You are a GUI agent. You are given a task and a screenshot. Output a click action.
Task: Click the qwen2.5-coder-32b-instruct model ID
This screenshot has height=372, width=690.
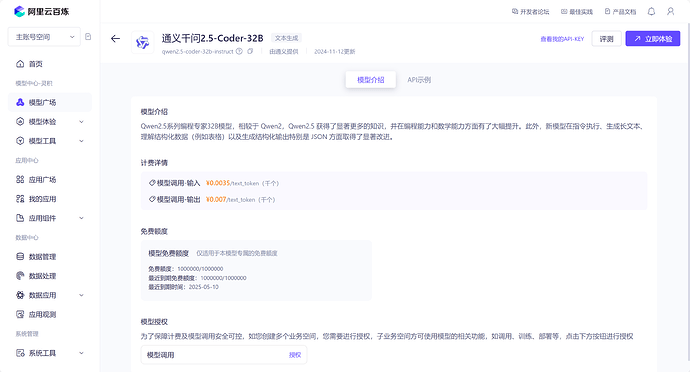tap(198, 52)
